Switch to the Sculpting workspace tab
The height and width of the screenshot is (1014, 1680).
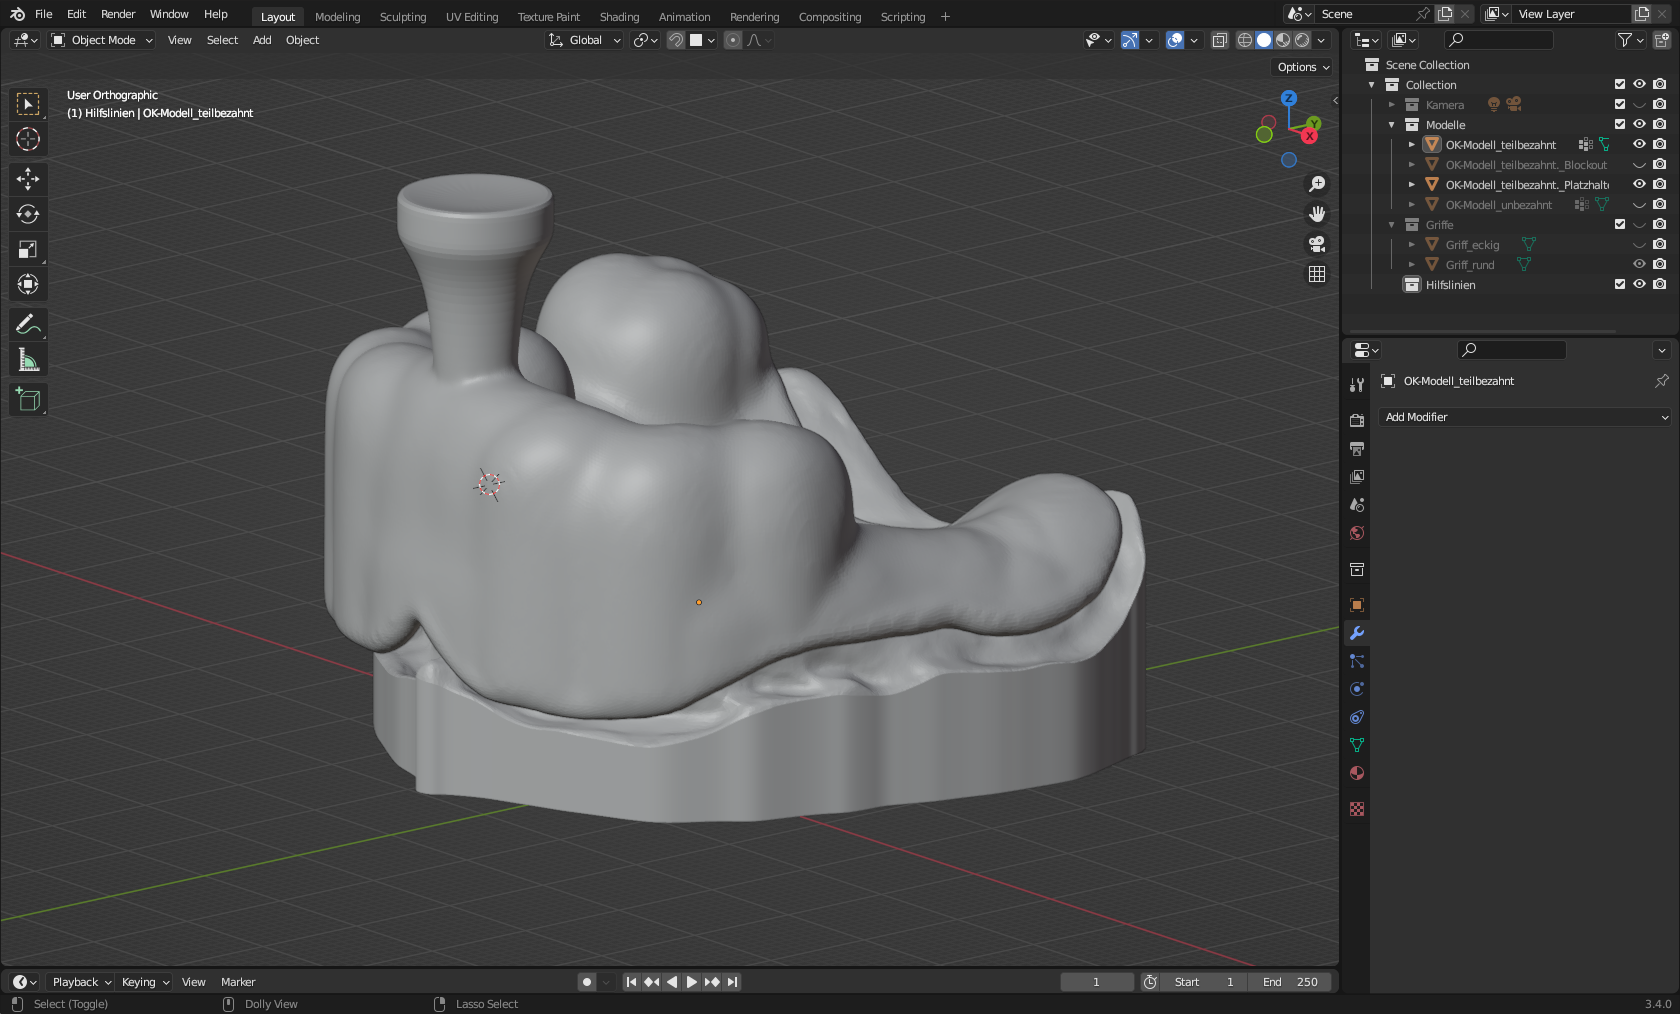[402, 17]
